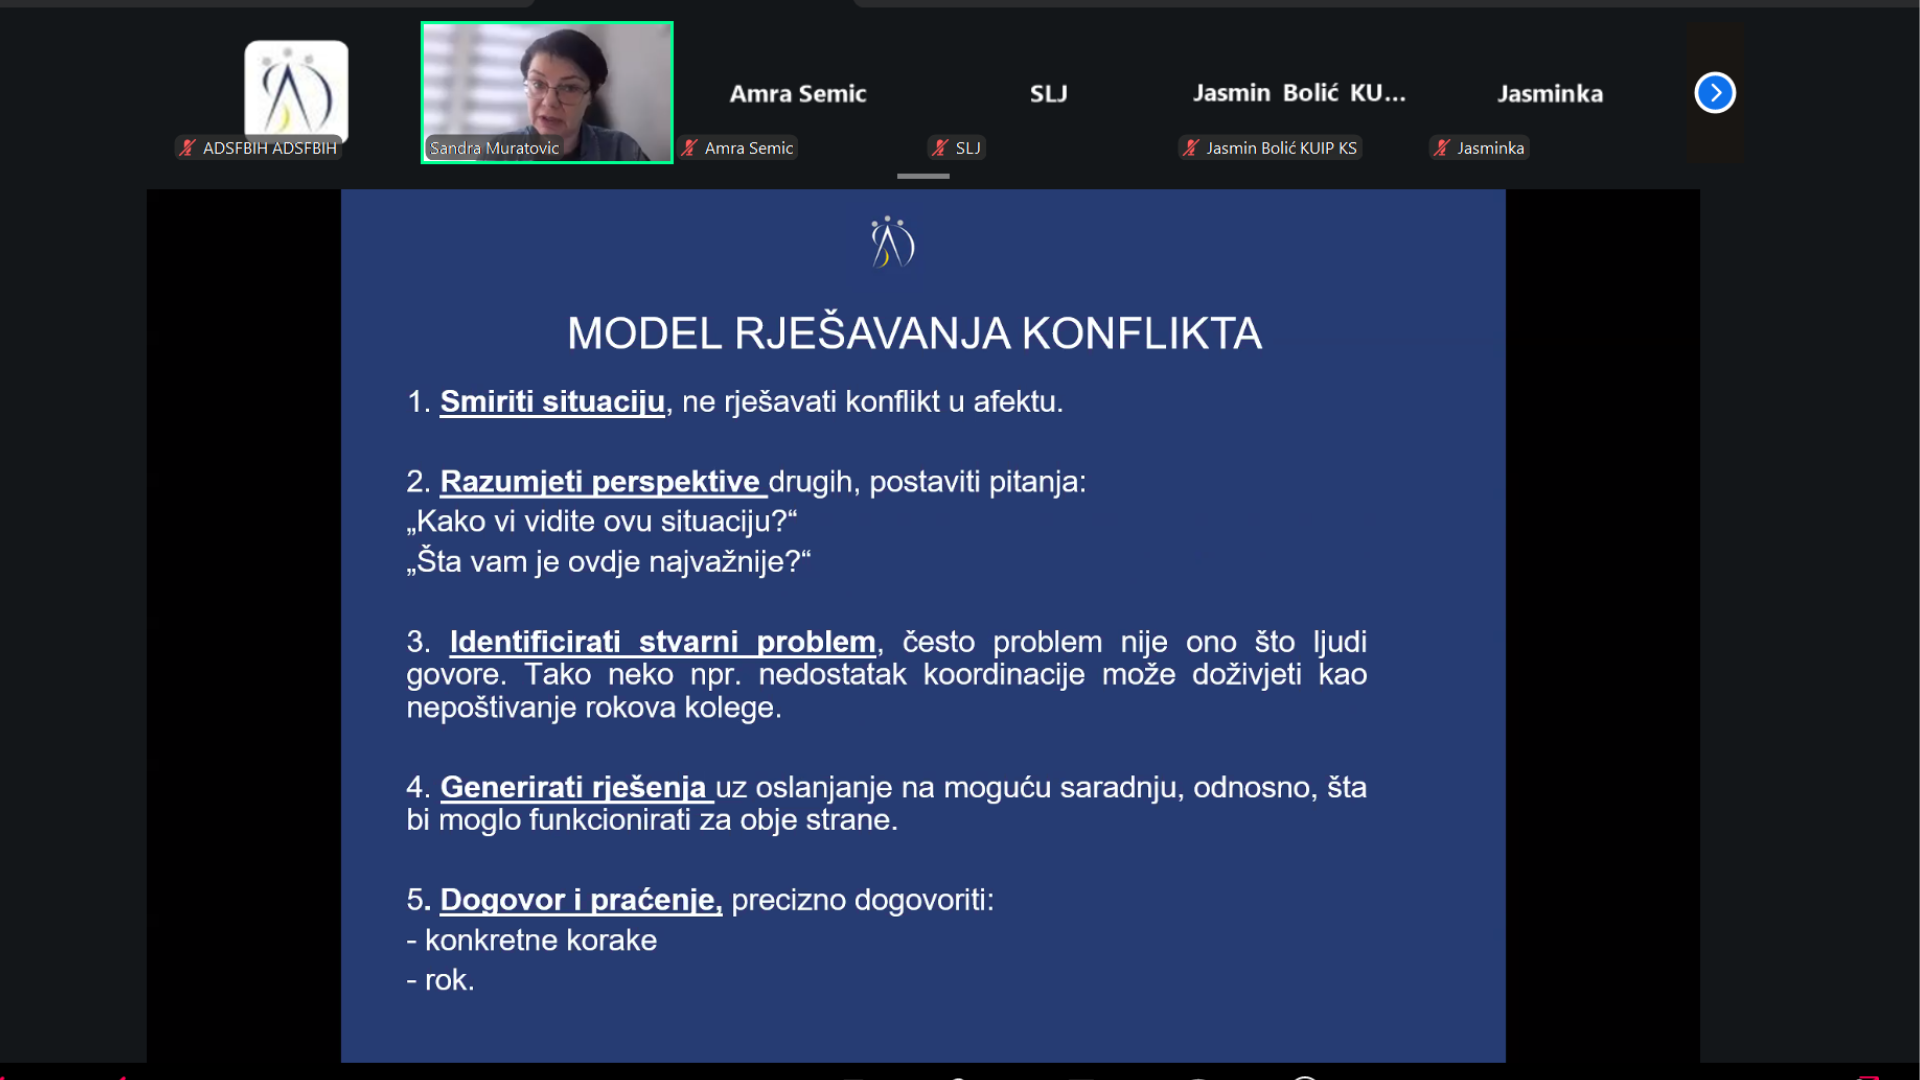Click Jasminka's muted microphone icon
This screenshot has height=1080, width=1920.
coord(1442,148)
